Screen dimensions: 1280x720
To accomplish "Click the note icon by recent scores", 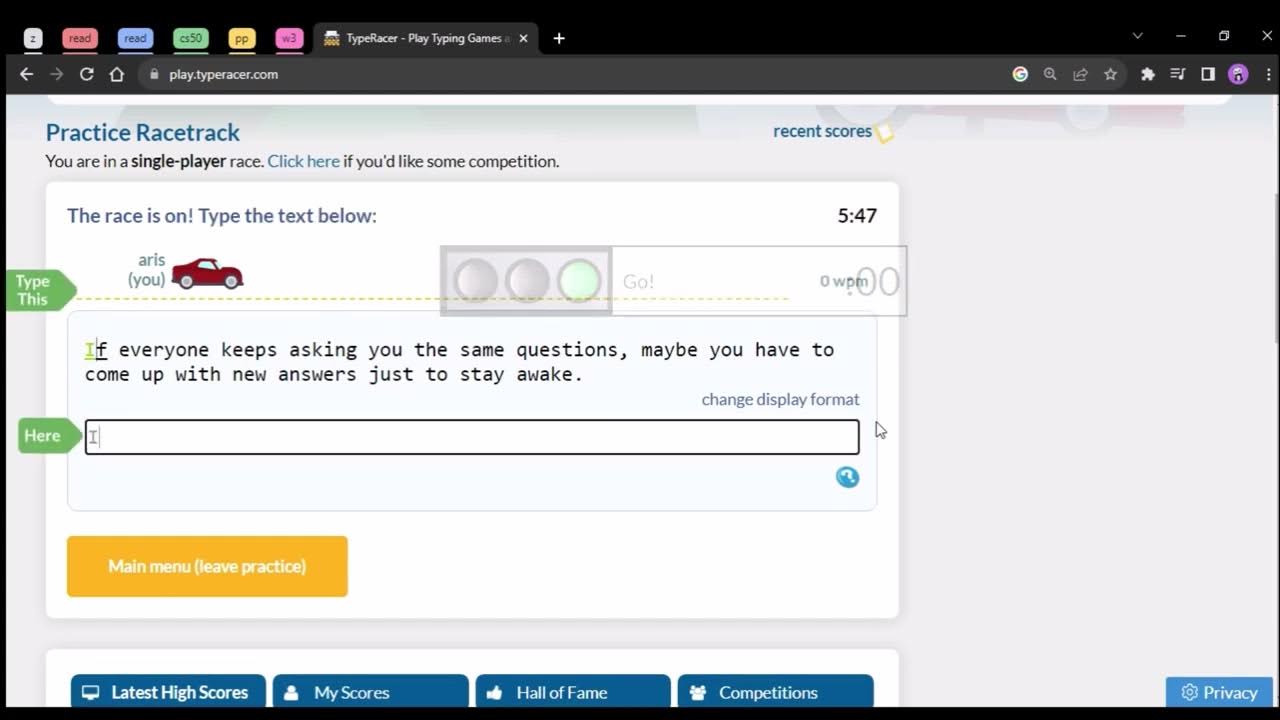I will point(884,132).
